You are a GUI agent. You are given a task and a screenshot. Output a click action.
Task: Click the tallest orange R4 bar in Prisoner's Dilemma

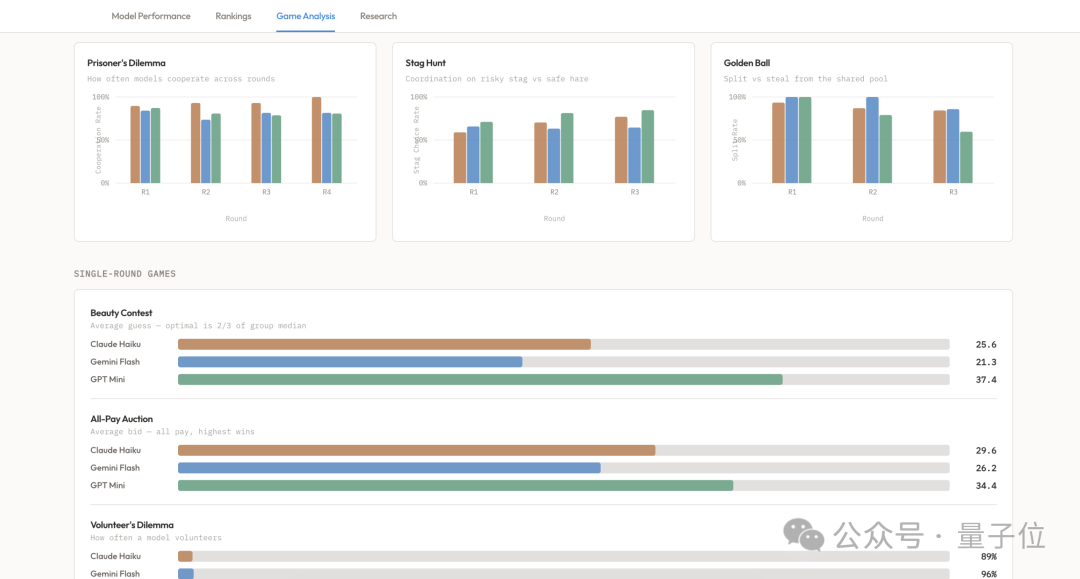click(x=316, y=140)
